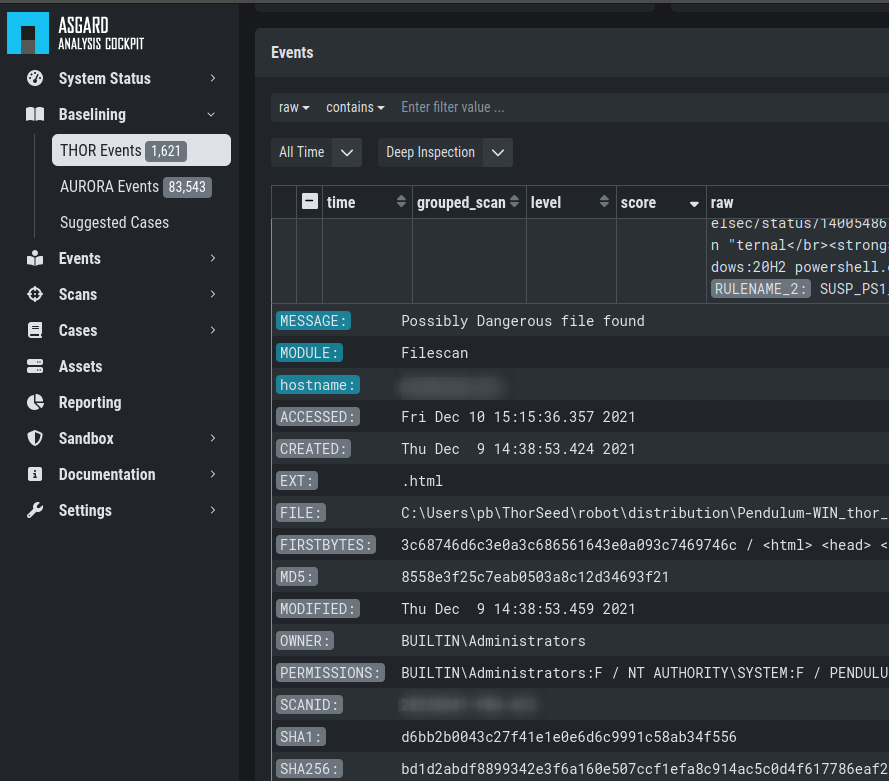Click the Scans crosshair icon
The width and height of the screenshot is (889, 781).
point(35,294)
